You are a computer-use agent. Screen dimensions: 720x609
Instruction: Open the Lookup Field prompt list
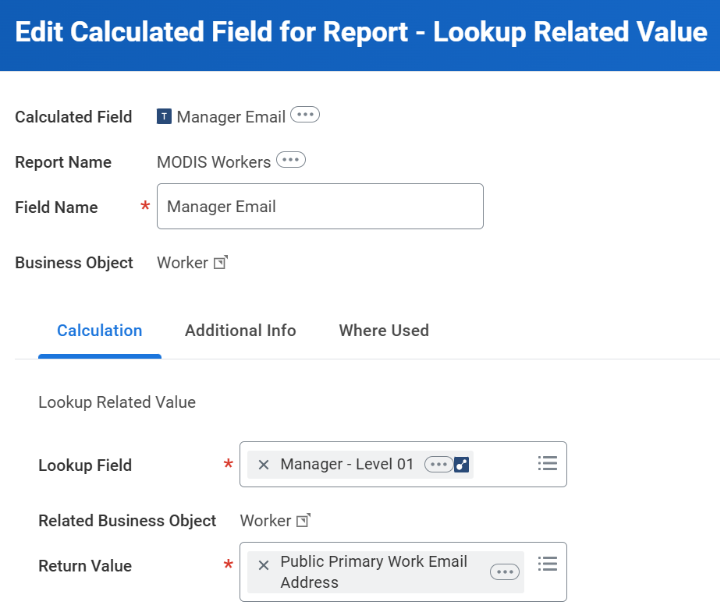547,463
